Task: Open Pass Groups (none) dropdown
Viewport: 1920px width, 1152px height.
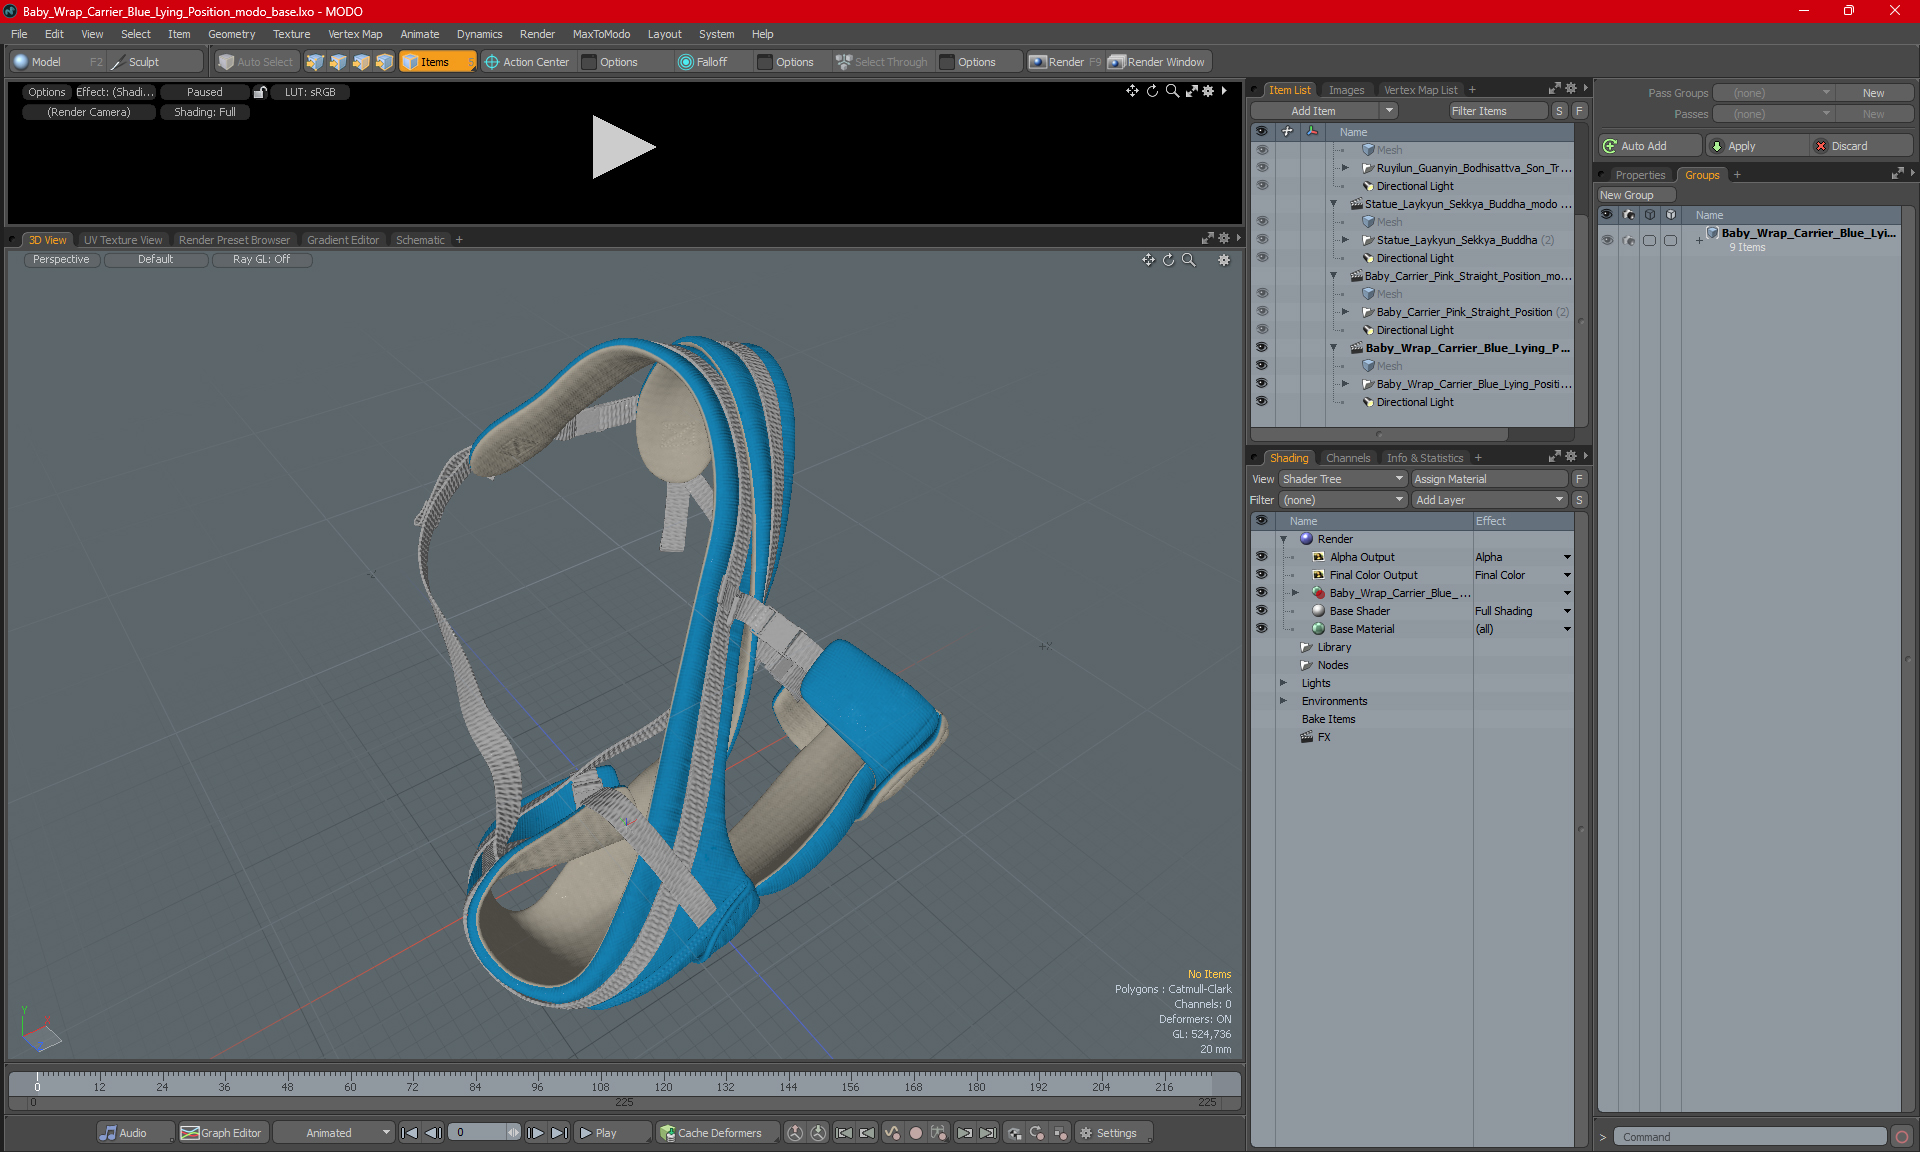Action: point(1772,93)
